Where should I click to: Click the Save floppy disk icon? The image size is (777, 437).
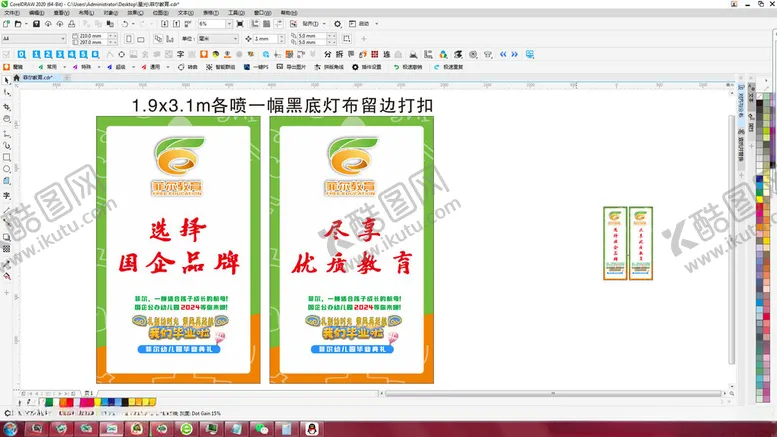36,23
